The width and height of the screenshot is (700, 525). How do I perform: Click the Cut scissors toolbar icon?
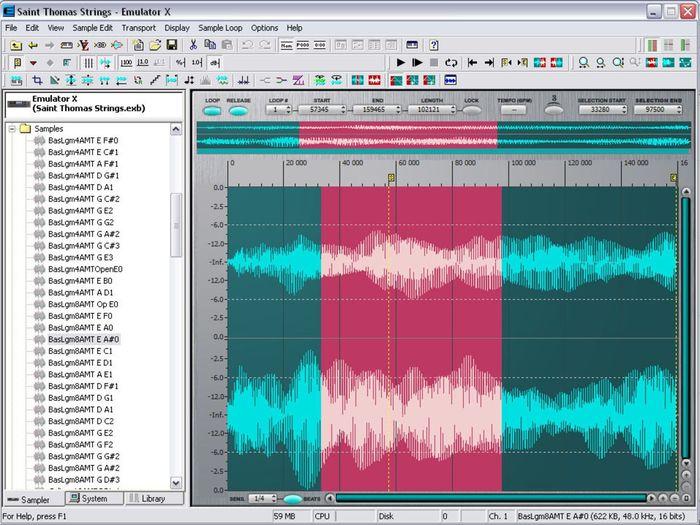pos(193,45)
